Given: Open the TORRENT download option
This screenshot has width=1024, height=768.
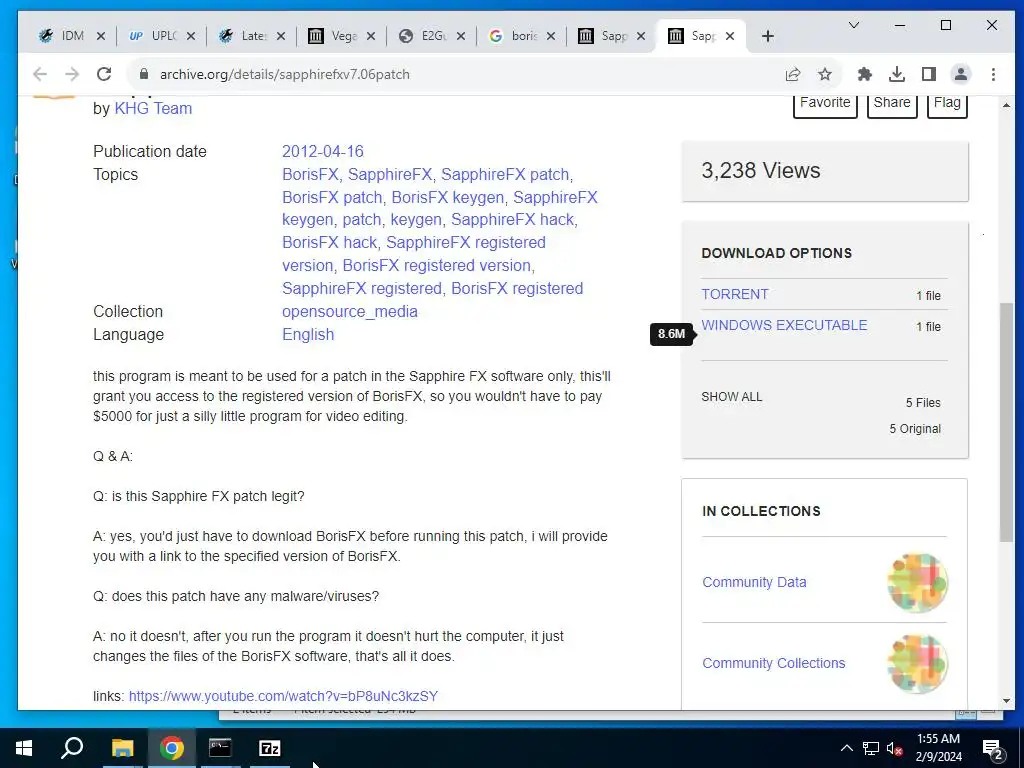Looking at the screenshot, I should [x=735, y=295].
